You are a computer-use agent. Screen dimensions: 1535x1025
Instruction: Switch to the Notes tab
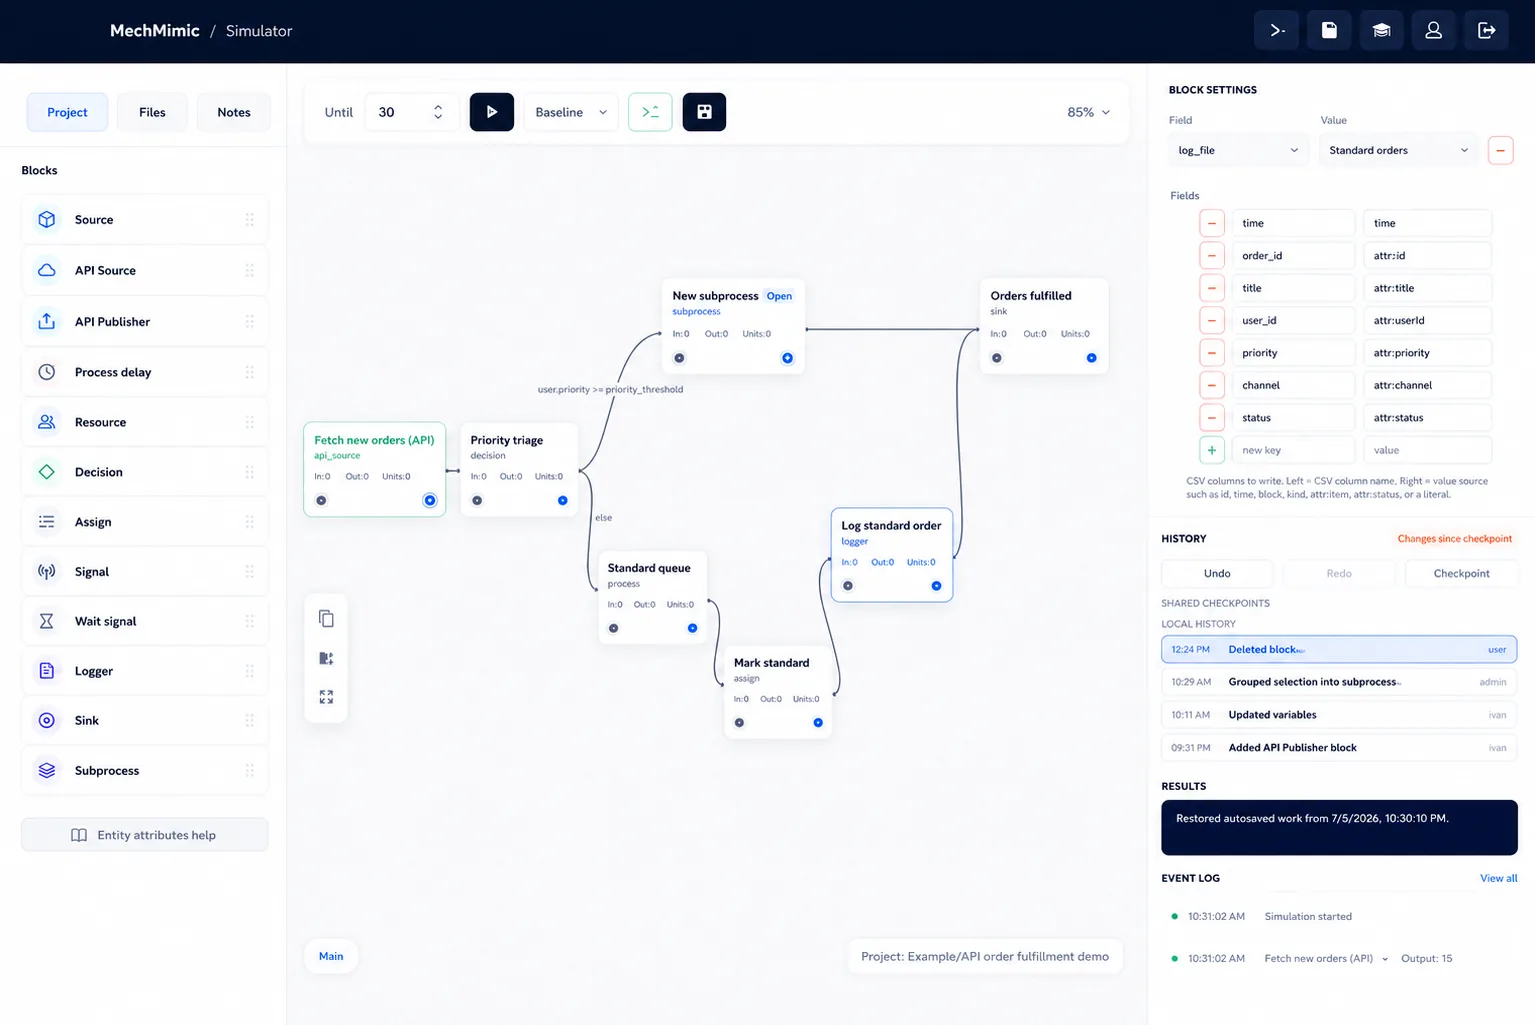[234, 112]
